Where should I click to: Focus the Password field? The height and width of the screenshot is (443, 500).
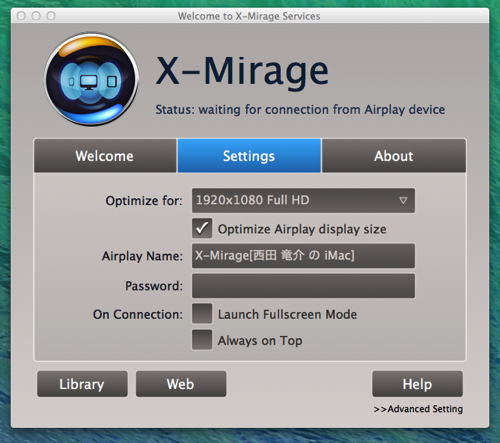[x=303, y=286]
